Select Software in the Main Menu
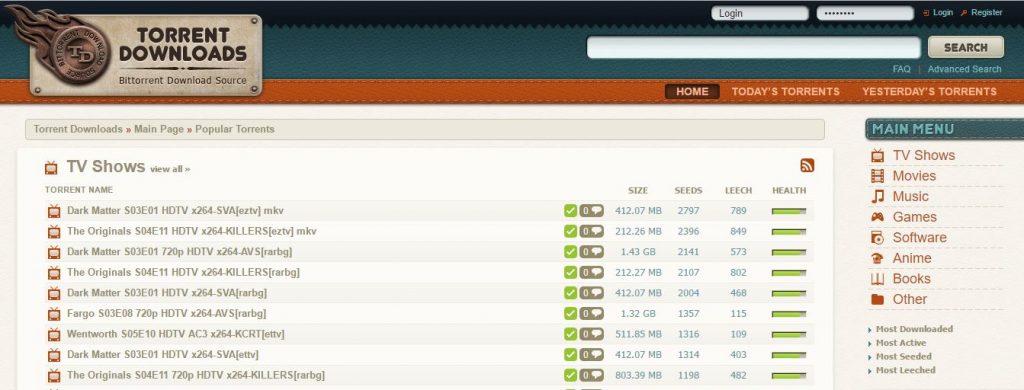This screenshot has width=1024, height=390. coord(920,238)
